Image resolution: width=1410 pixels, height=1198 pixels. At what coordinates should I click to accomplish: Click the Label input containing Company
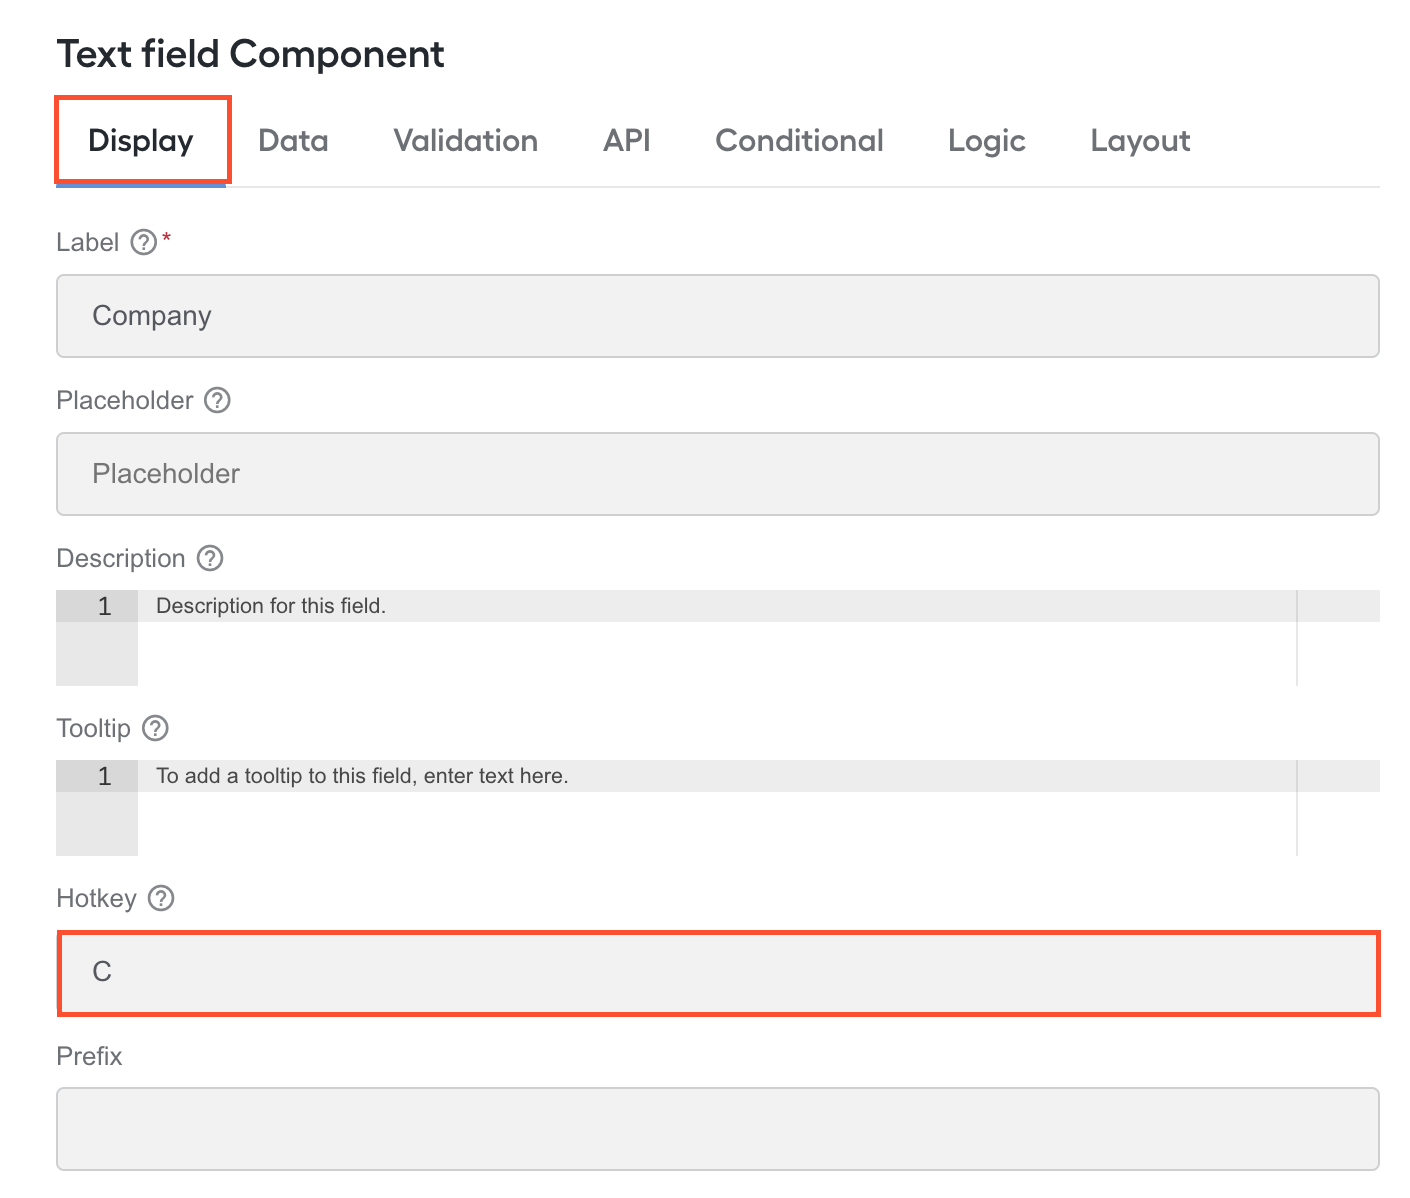pos(718,316)
